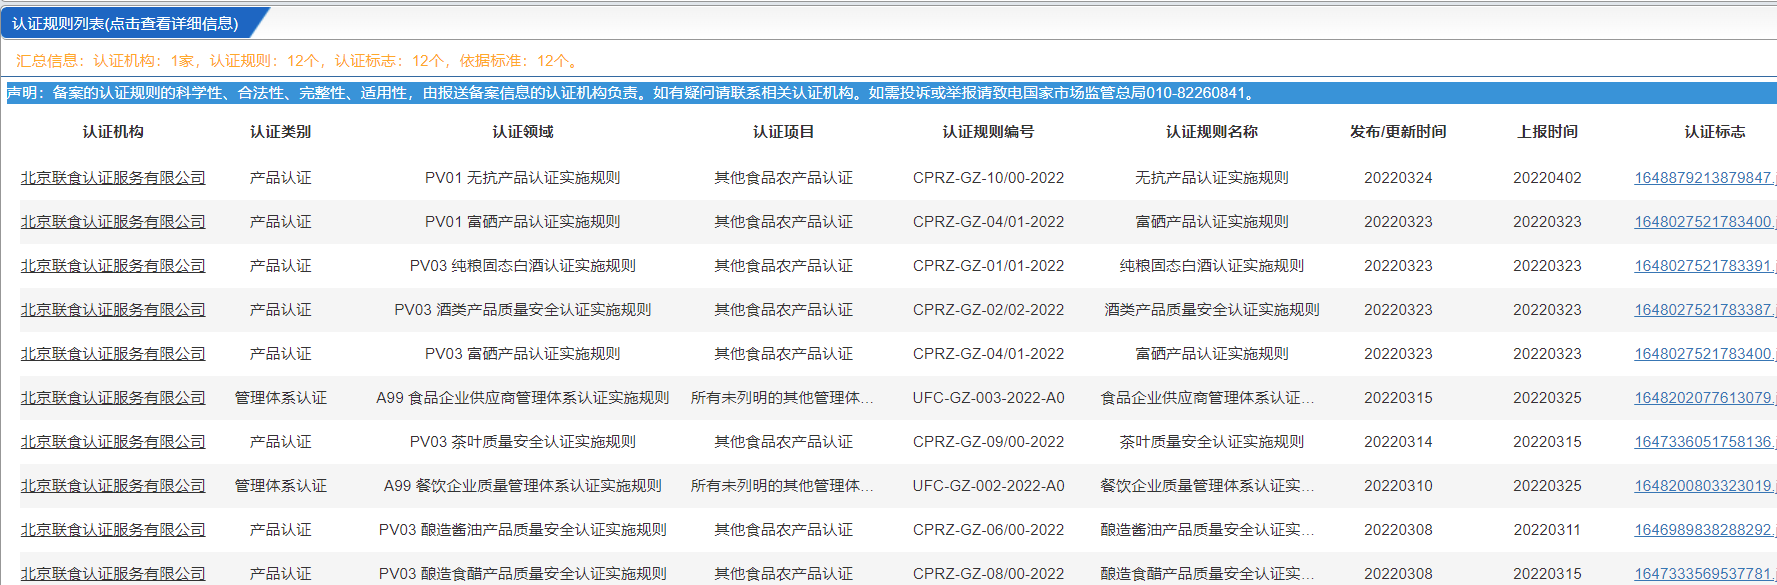Click 管理体系认证 category in 食品企业供应商 row
This screenshot has height=585, width=1777.
pyautogui.click(x=281, y=398)
